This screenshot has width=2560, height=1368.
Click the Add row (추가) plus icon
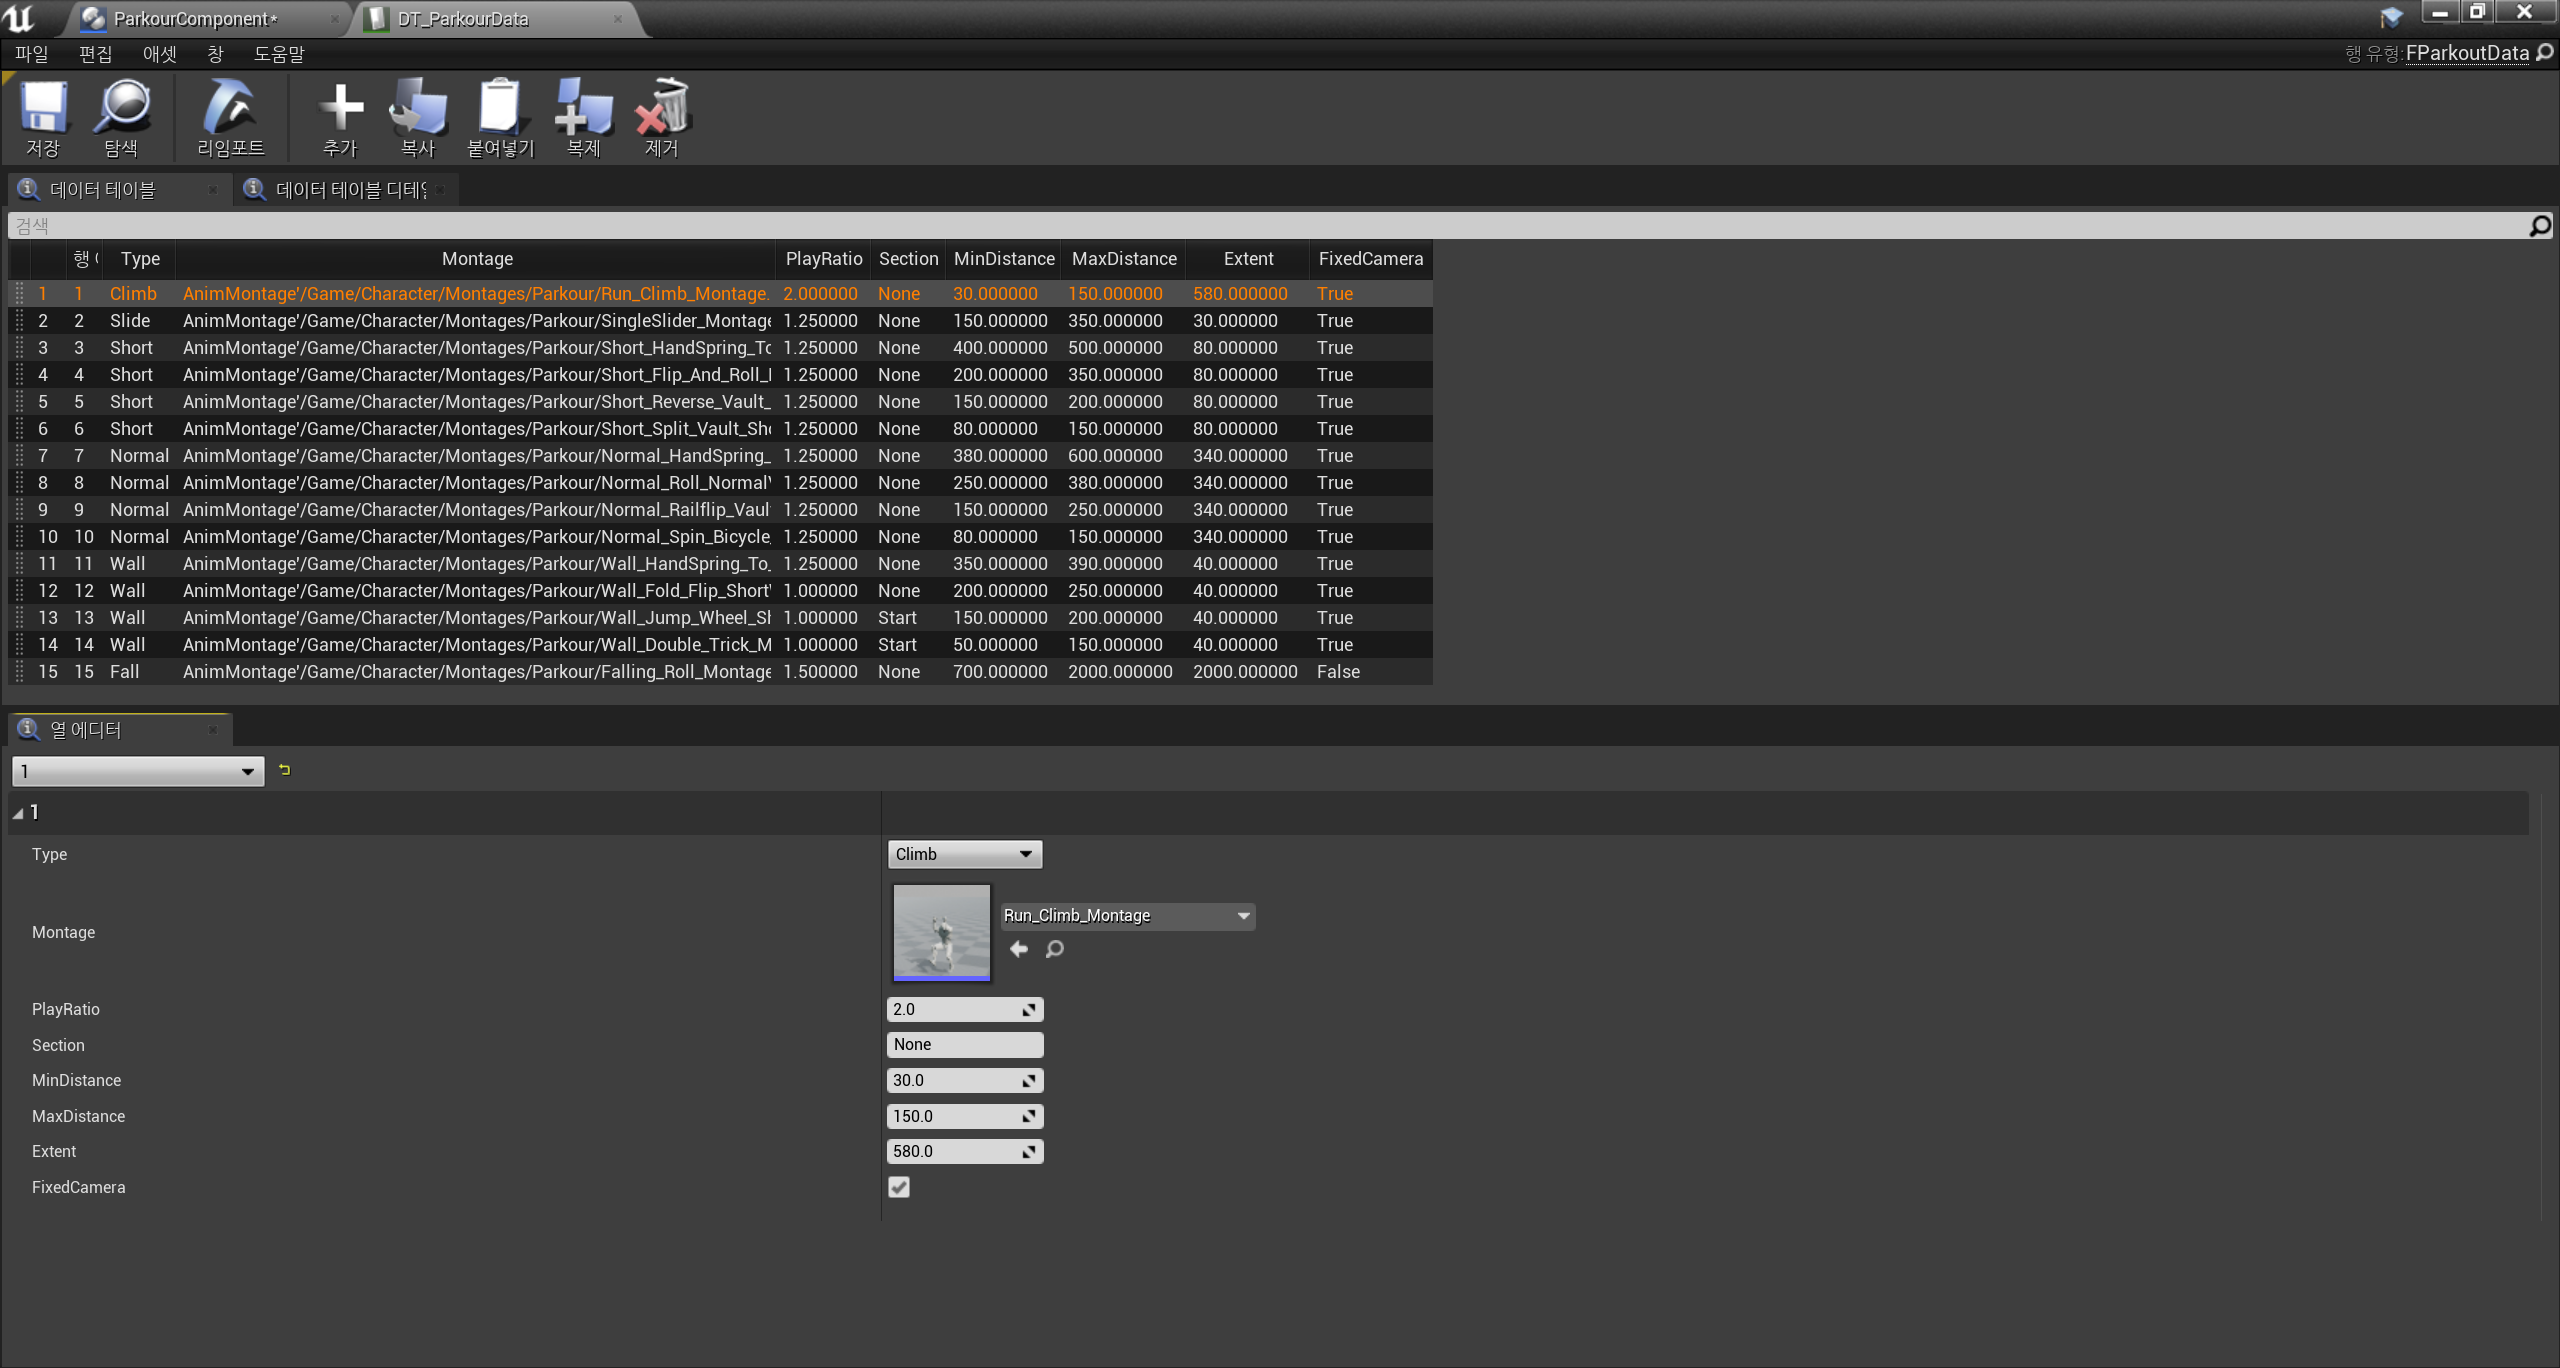340,108
